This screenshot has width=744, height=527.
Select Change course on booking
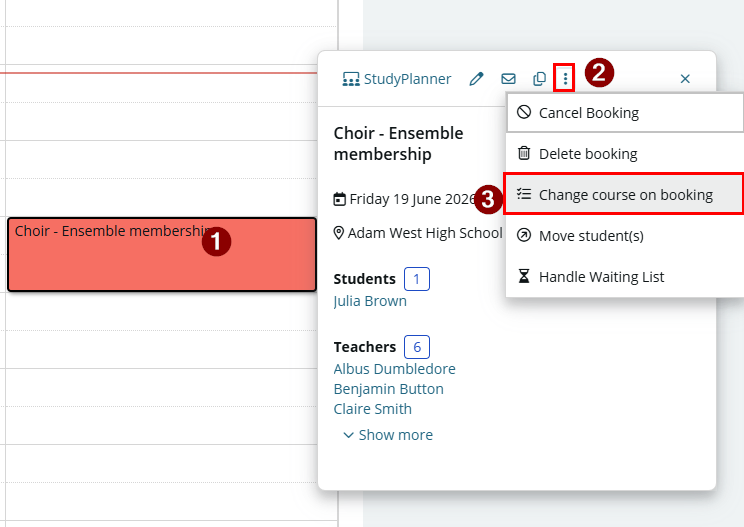coord(625,194)
